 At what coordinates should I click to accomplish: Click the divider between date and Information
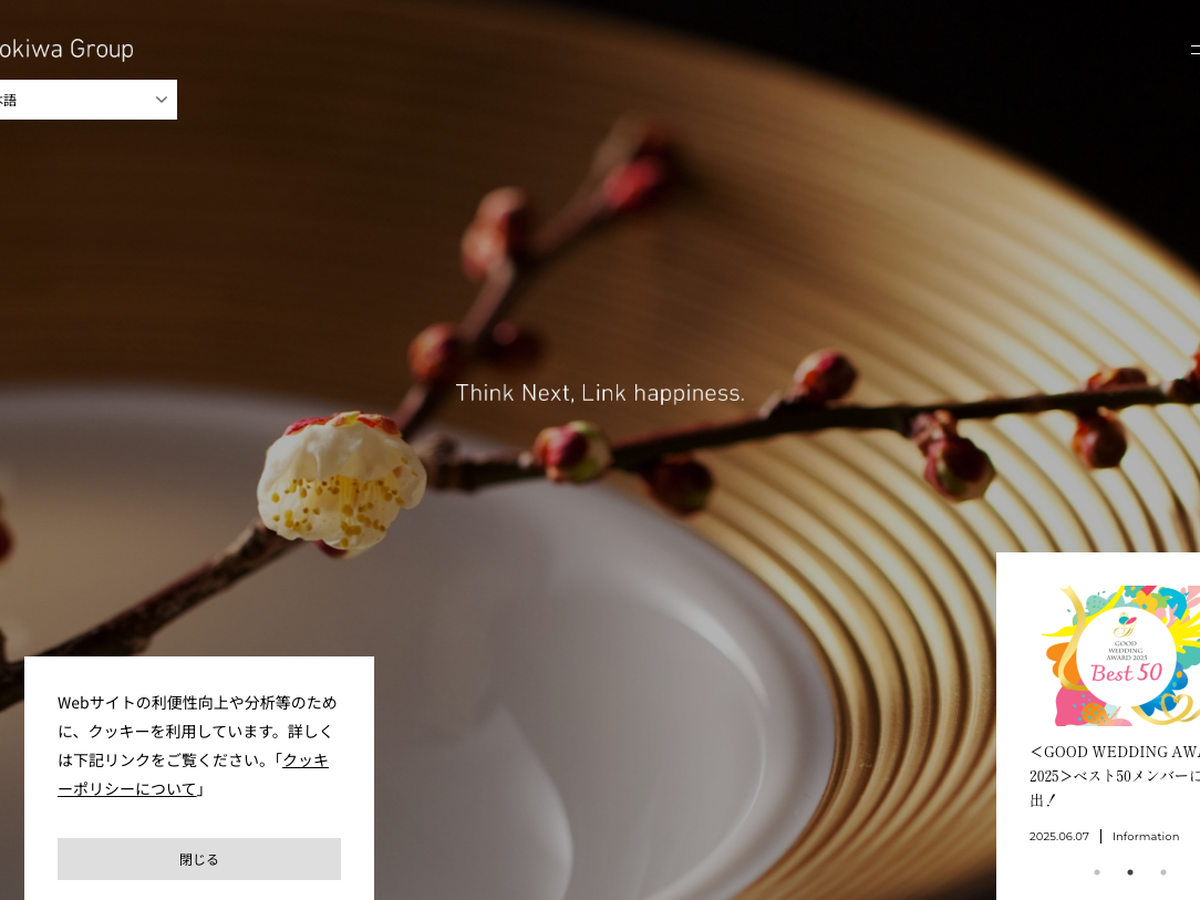tap(1101, 836)
